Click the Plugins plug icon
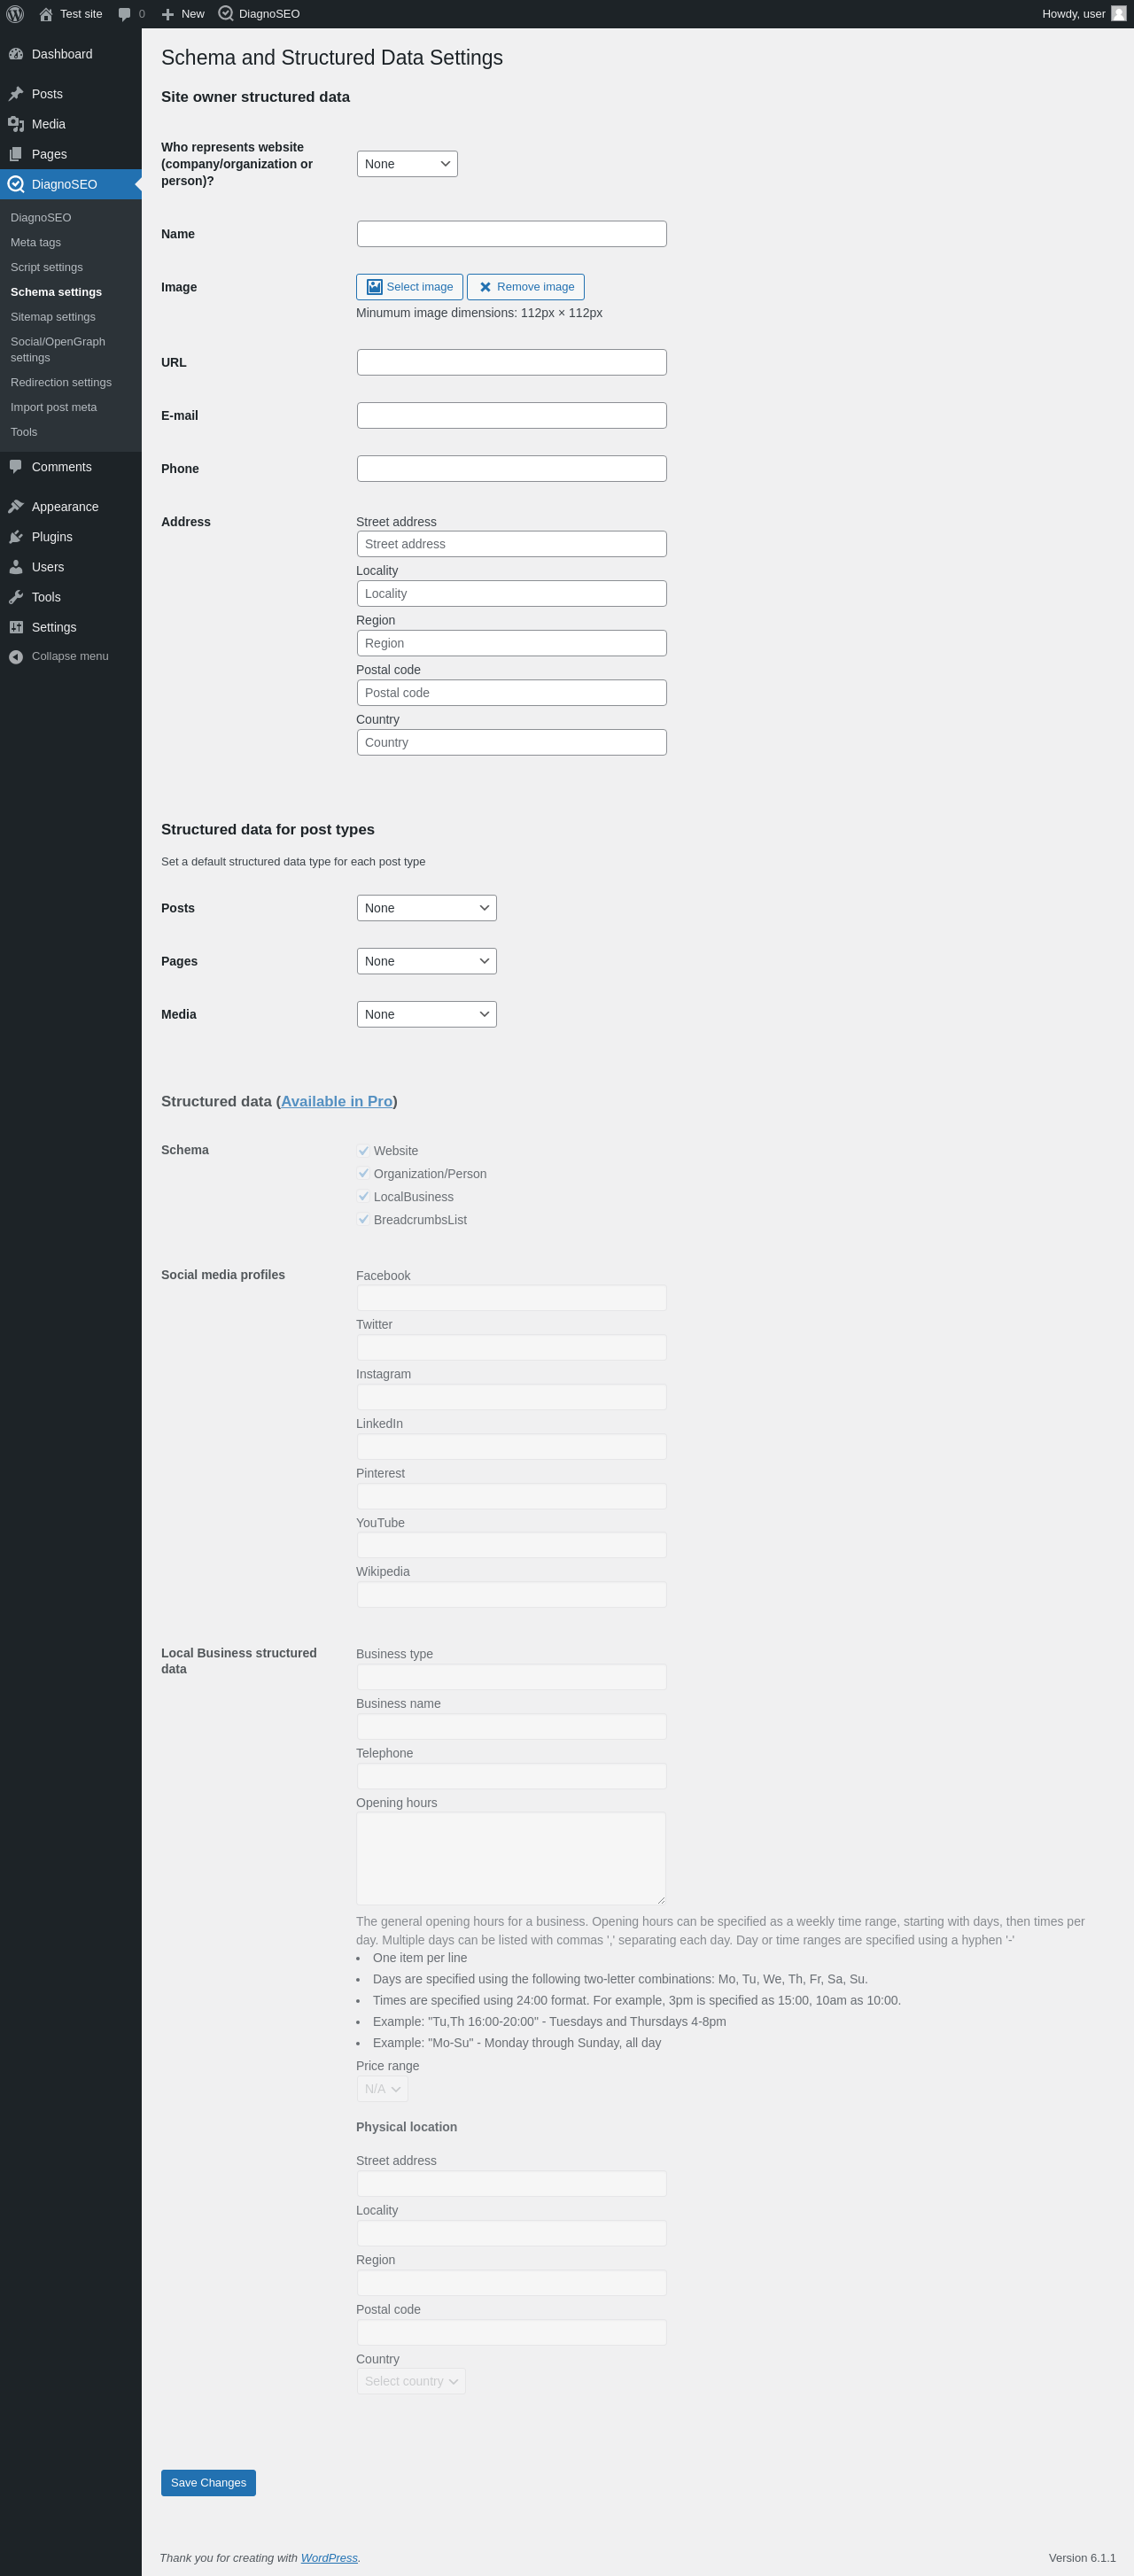 point(16,537)
